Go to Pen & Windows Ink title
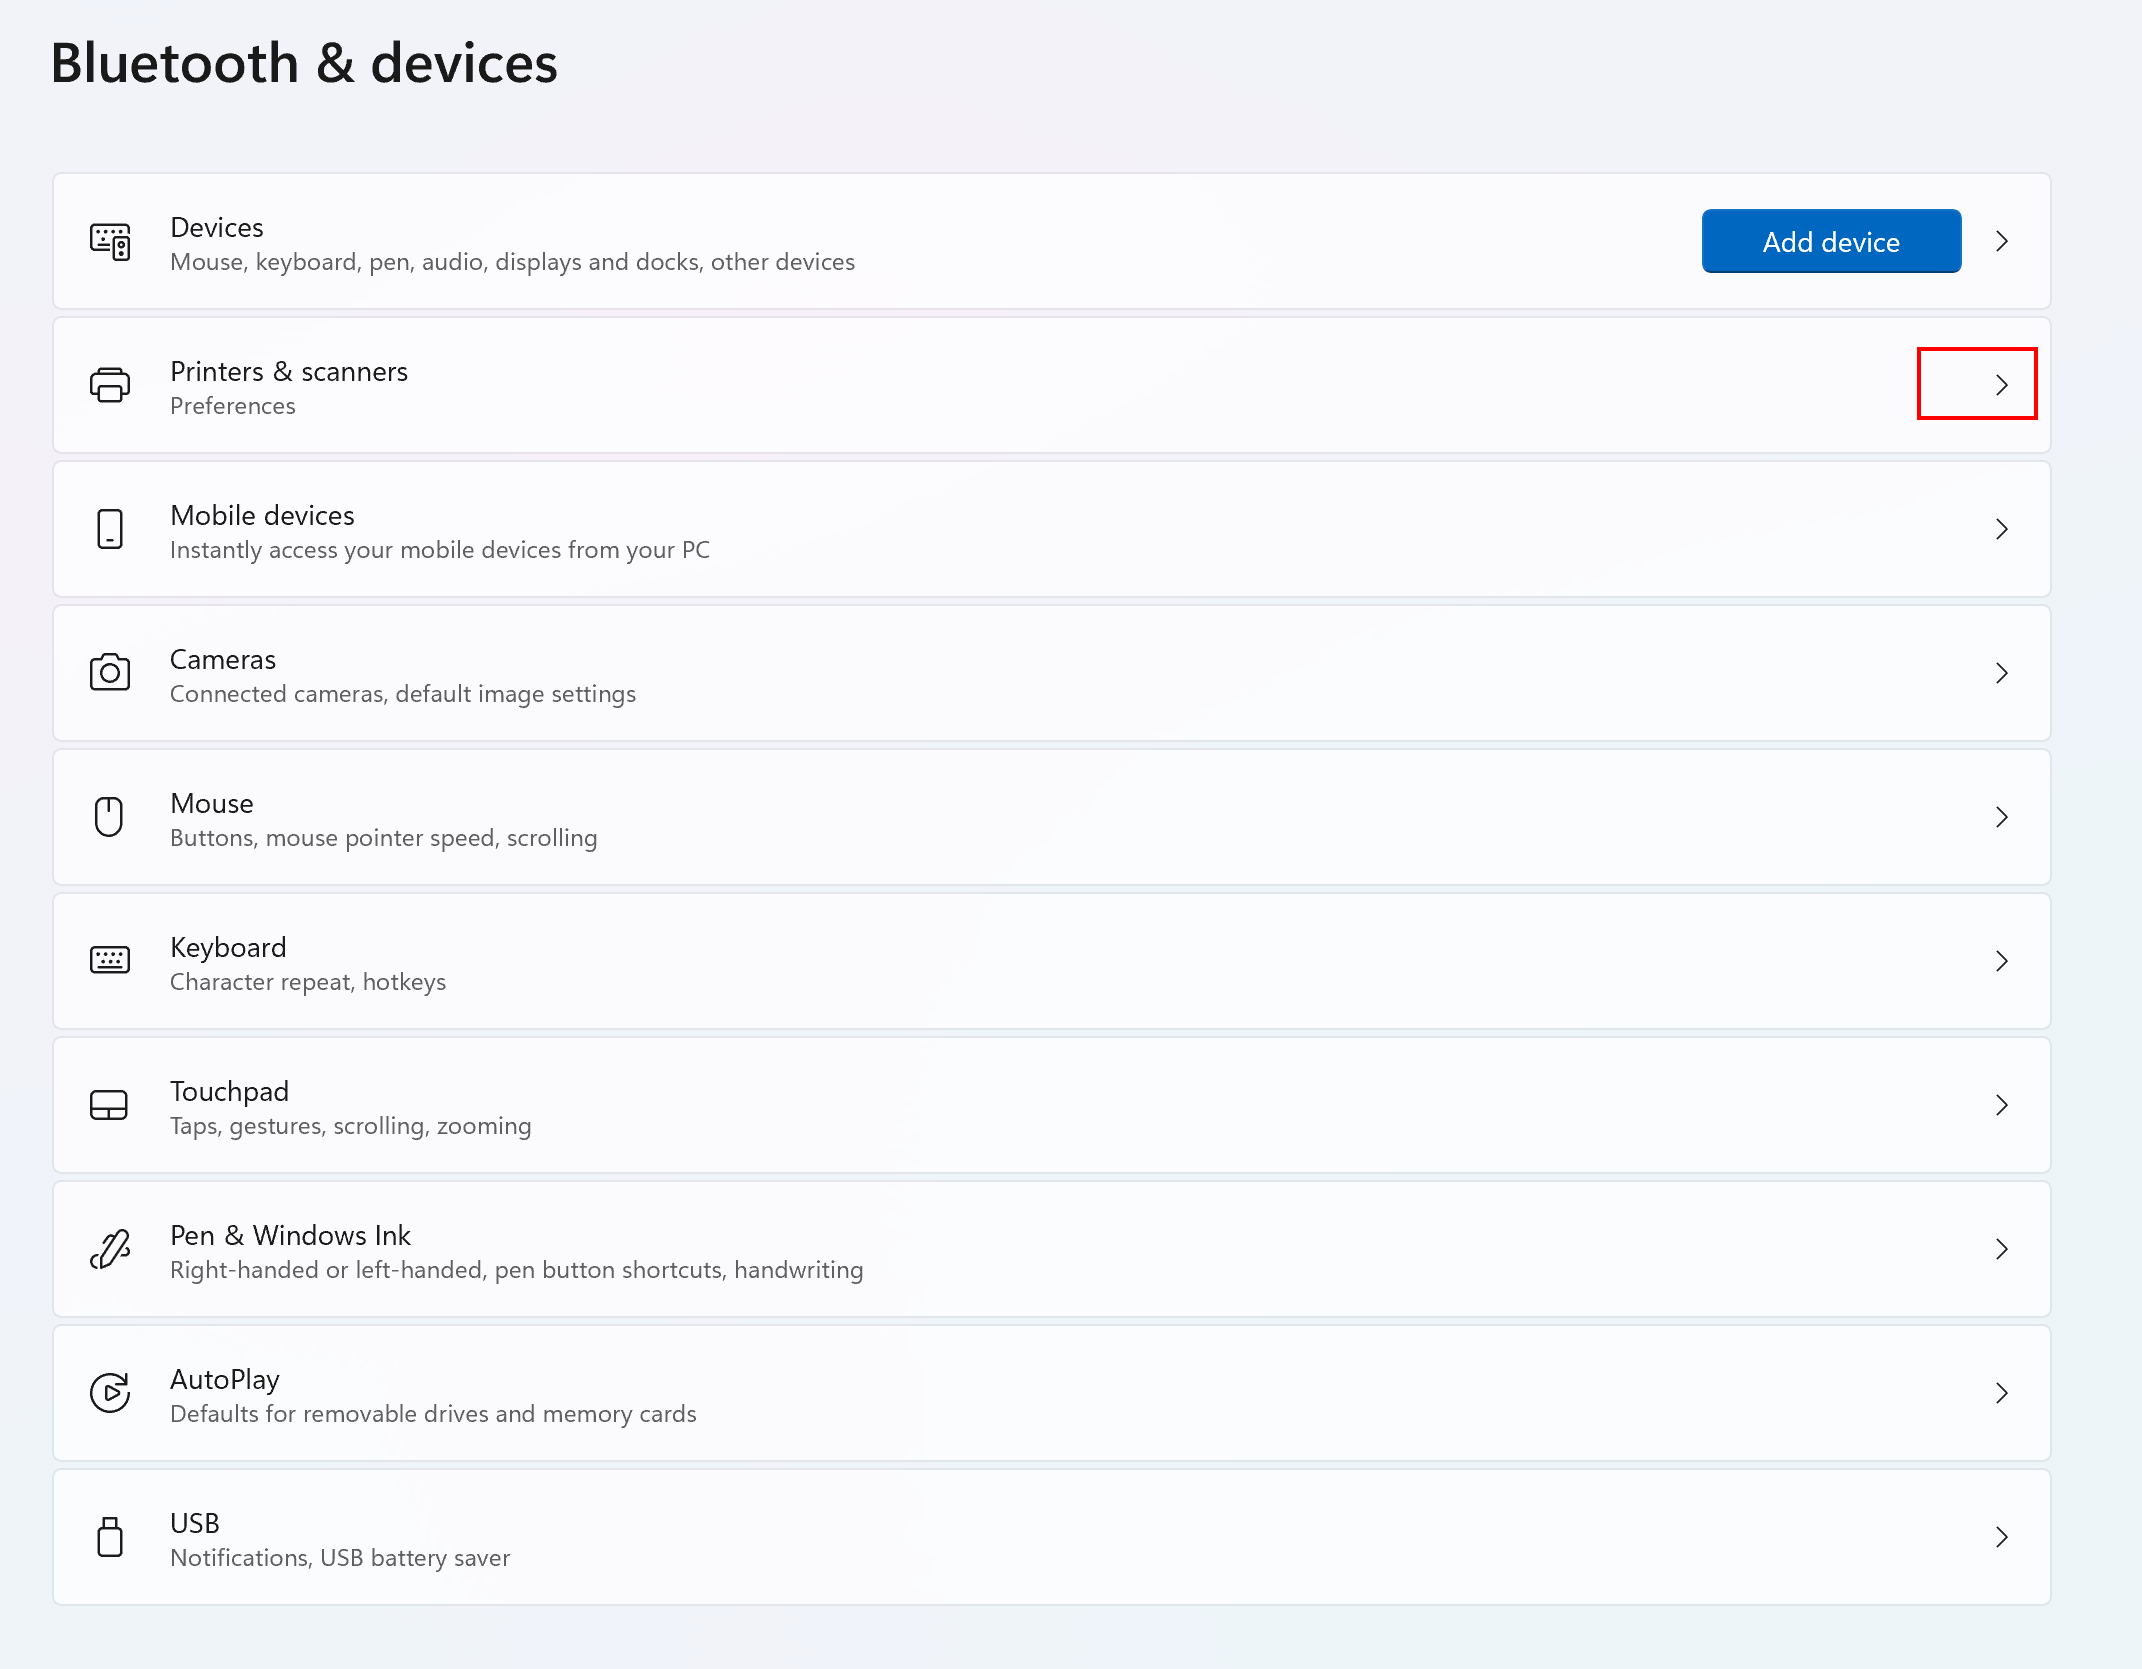Screen dimensions: 2142x1669 pos(290,1235)
